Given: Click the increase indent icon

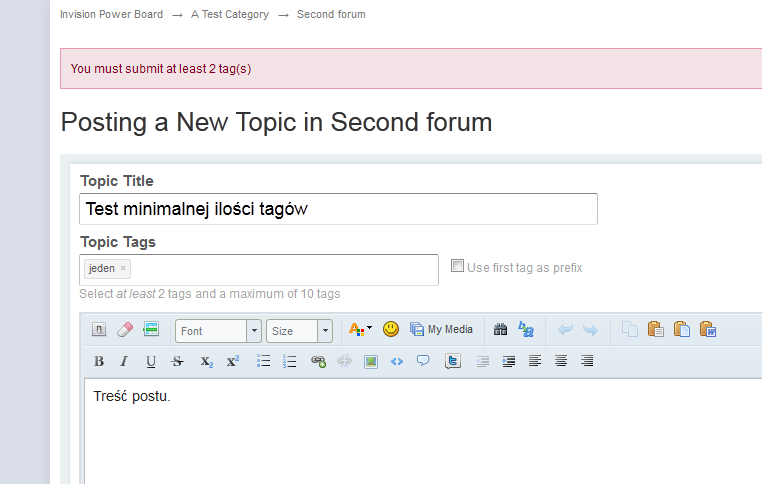Looking at the screenshot, I should (x=509, y=361).
